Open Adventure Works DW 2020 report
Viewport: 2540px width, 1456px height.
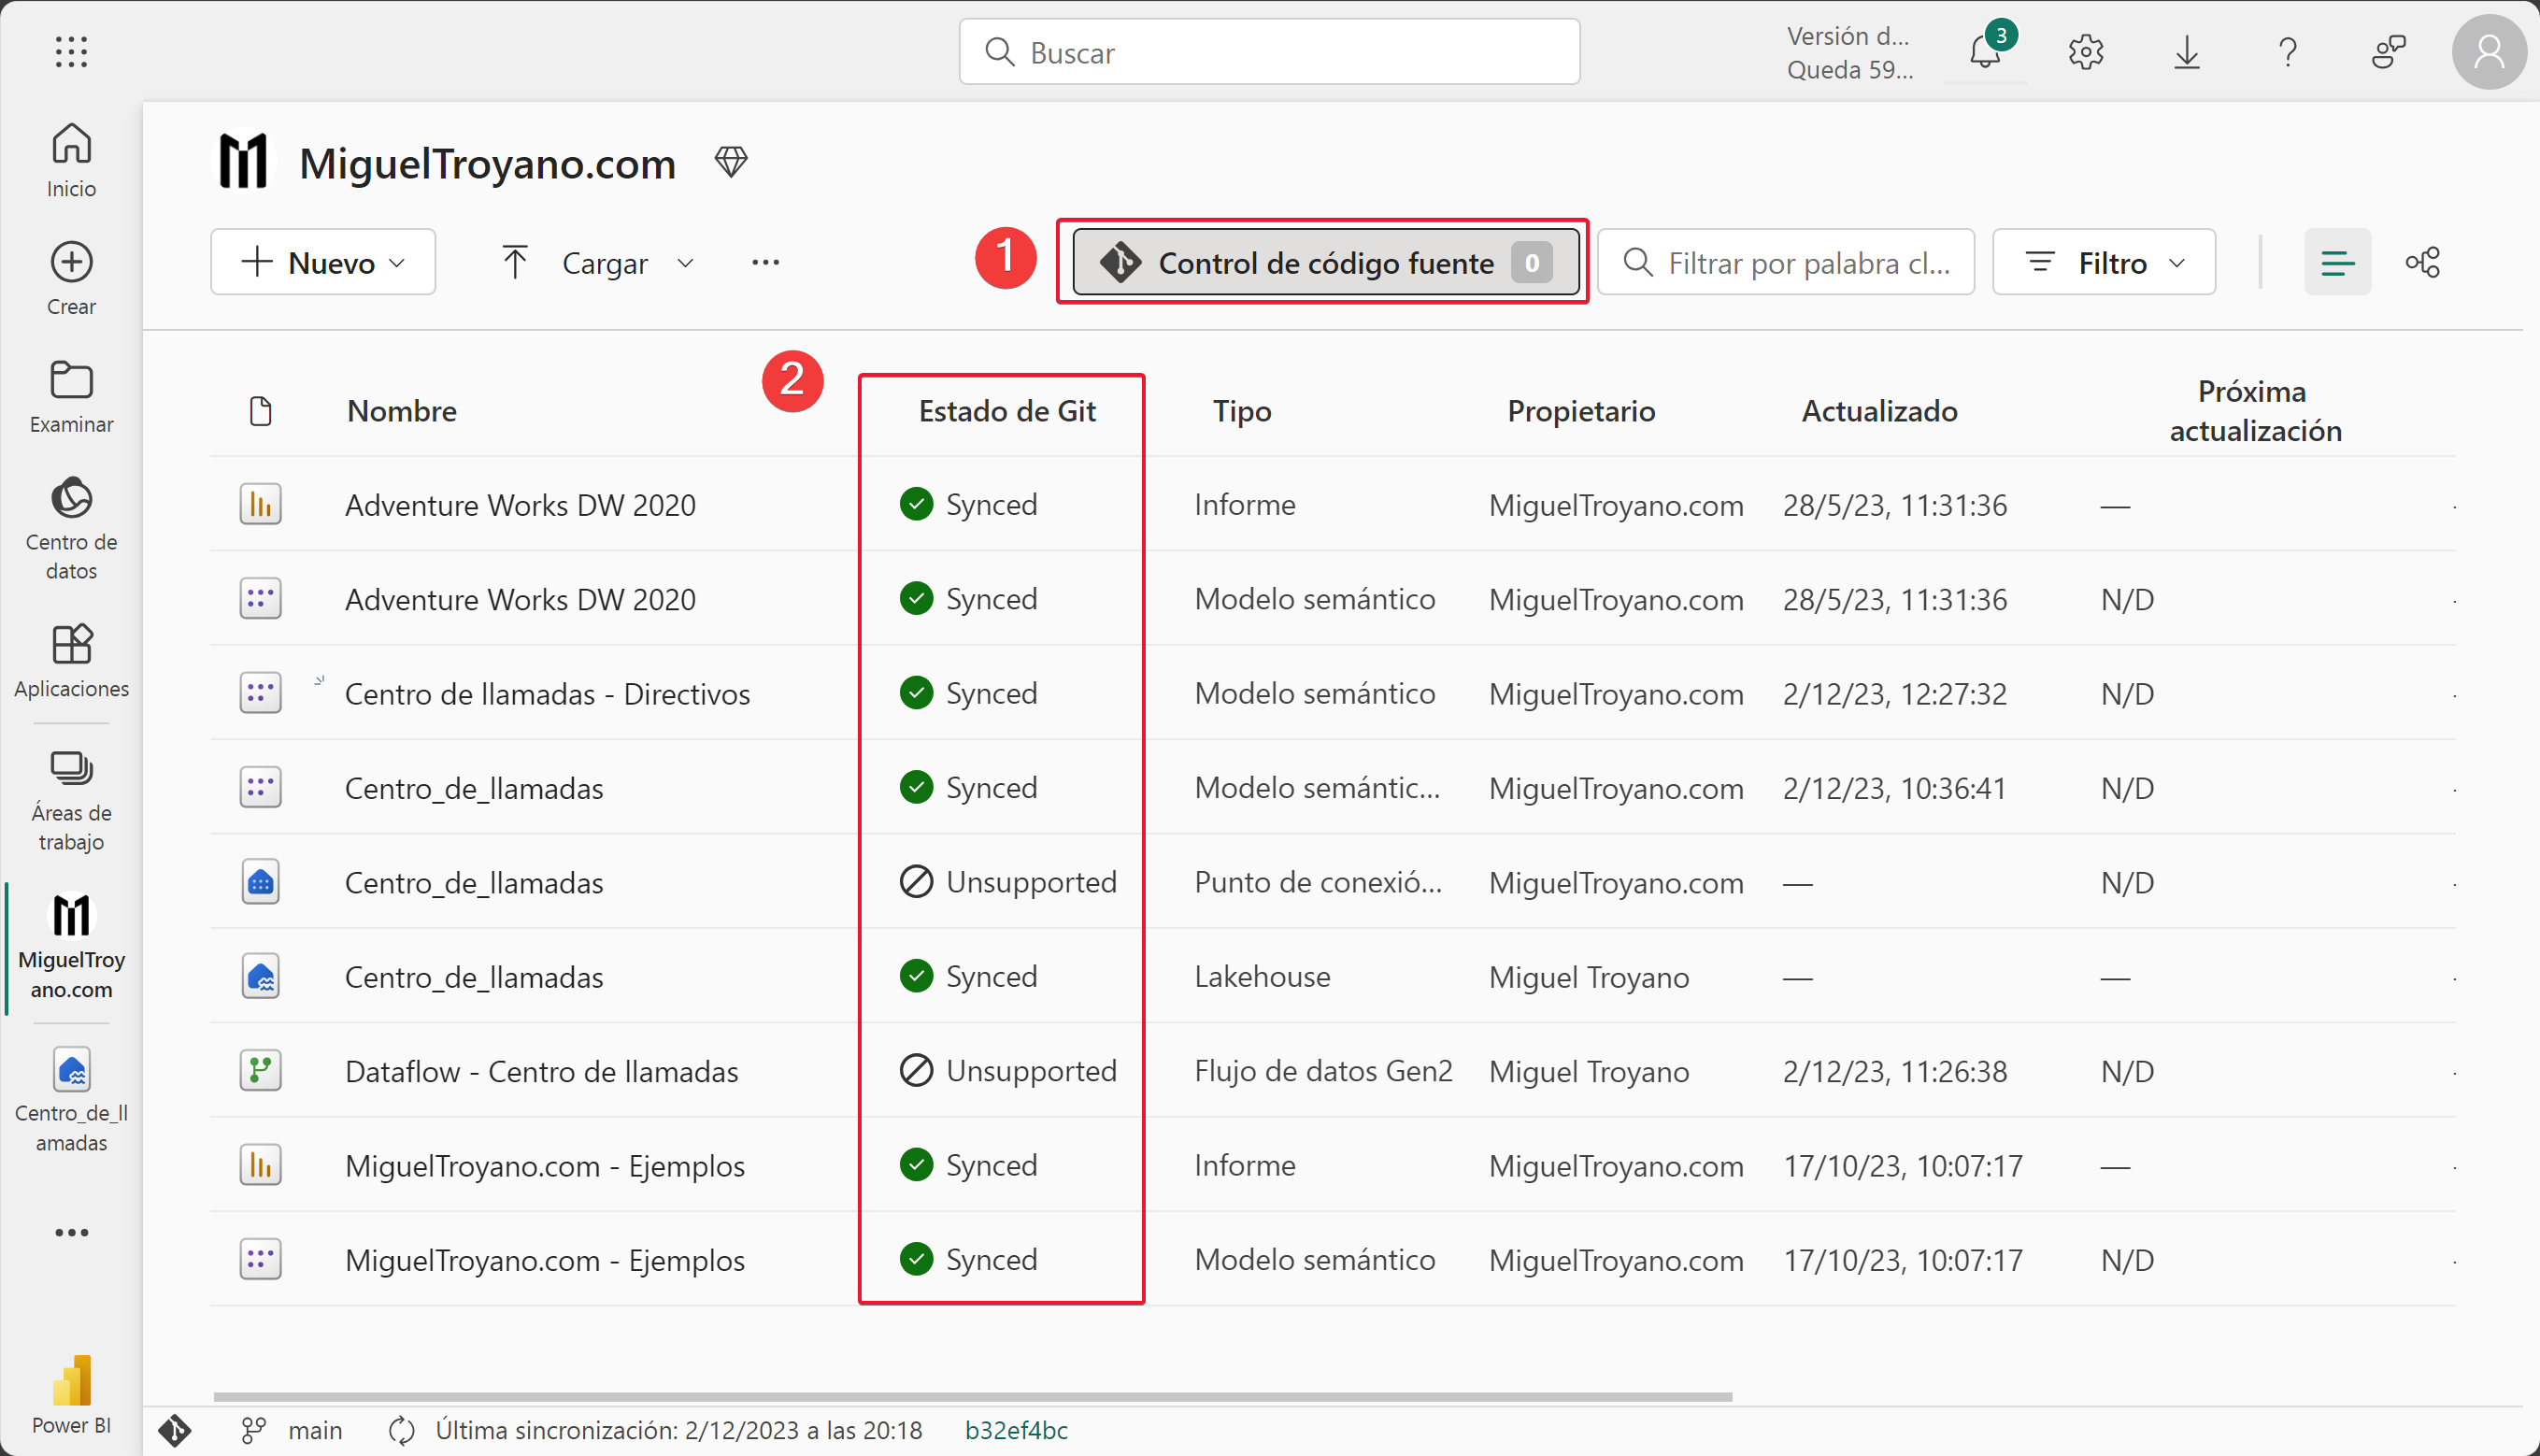click(x=520, y=505)
